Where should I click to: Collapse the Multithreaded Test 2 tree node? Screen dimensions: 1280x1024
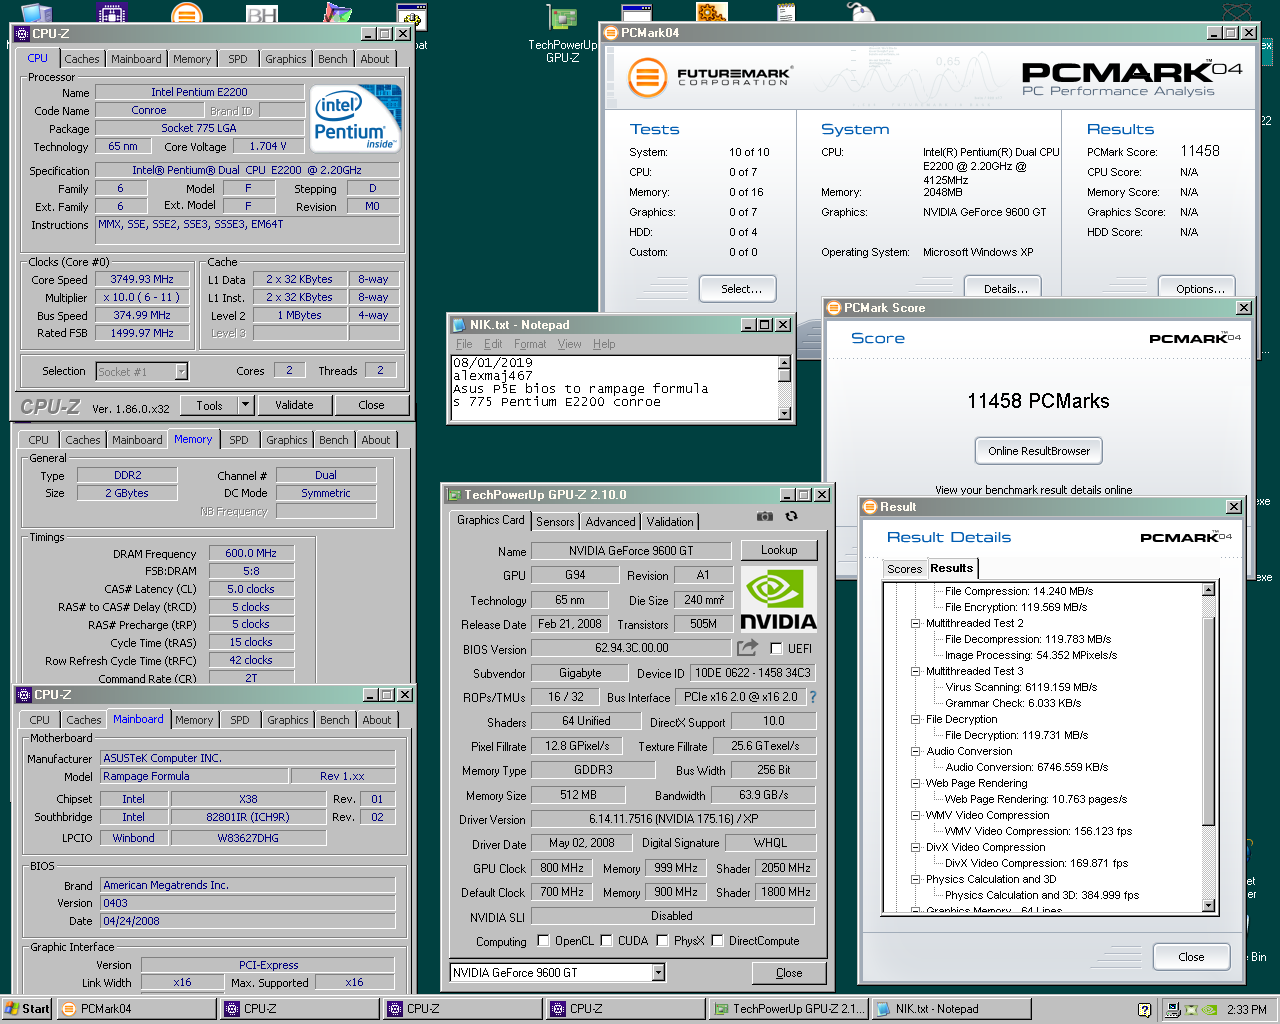point(915,623)
